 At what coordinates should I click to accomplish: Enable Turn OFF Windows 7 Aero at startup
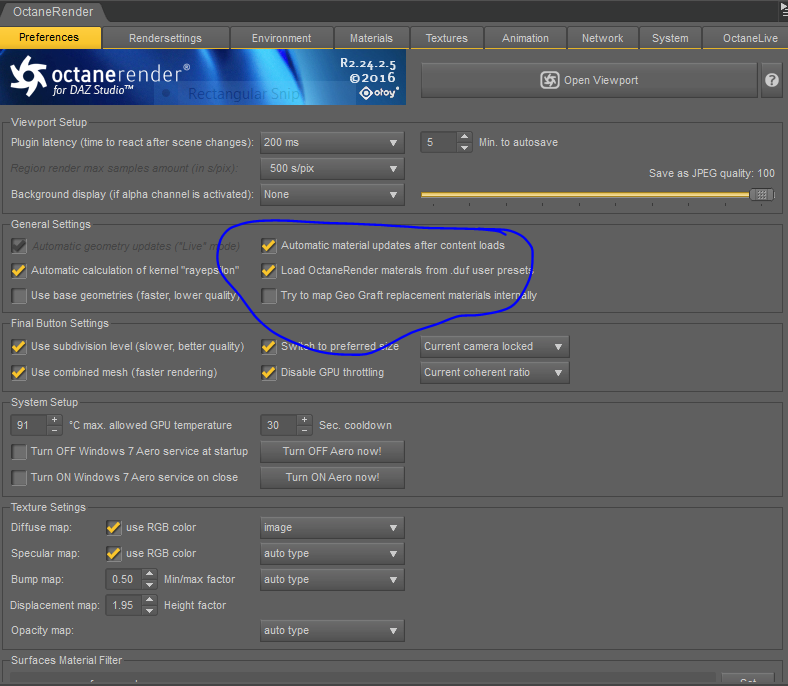(x=19, y=452)
